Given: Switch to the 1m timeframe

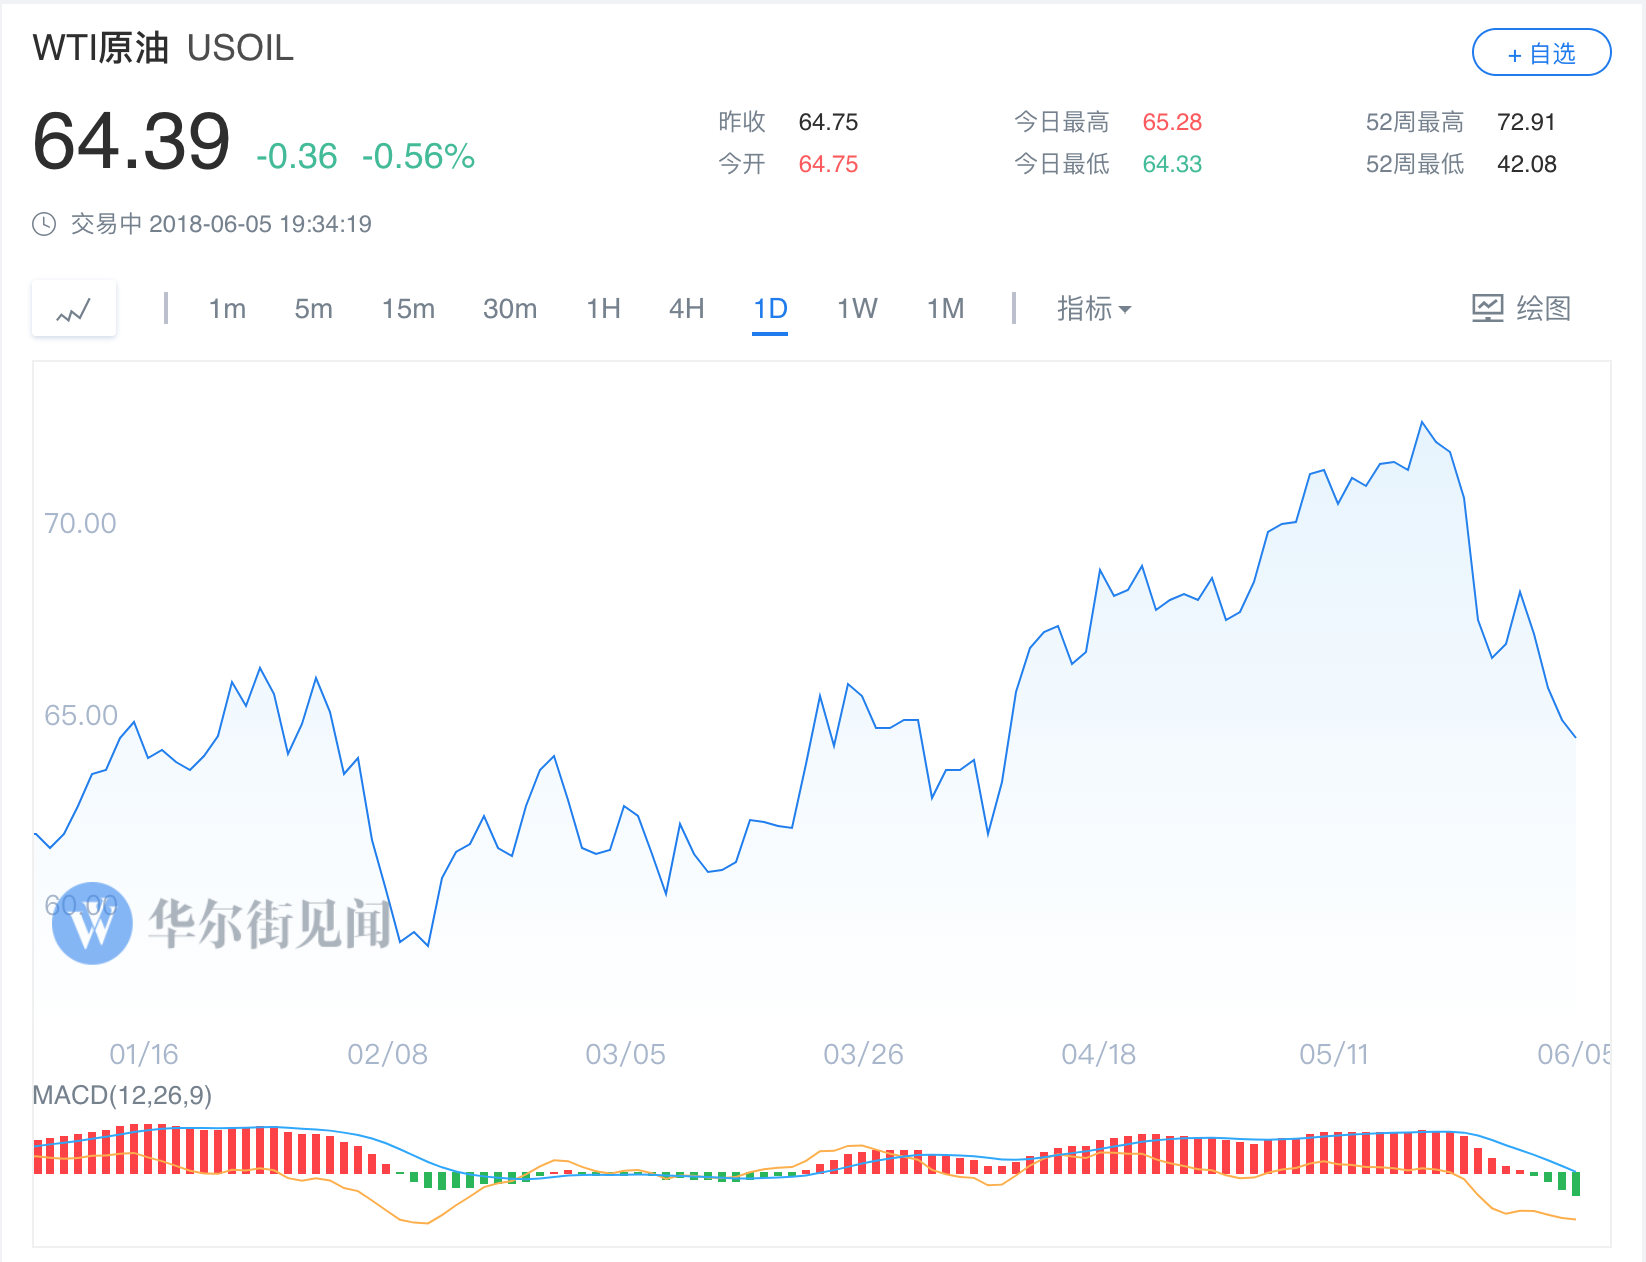Looking at the screenshot, I should pyautogui.click(x=227, y=309).
